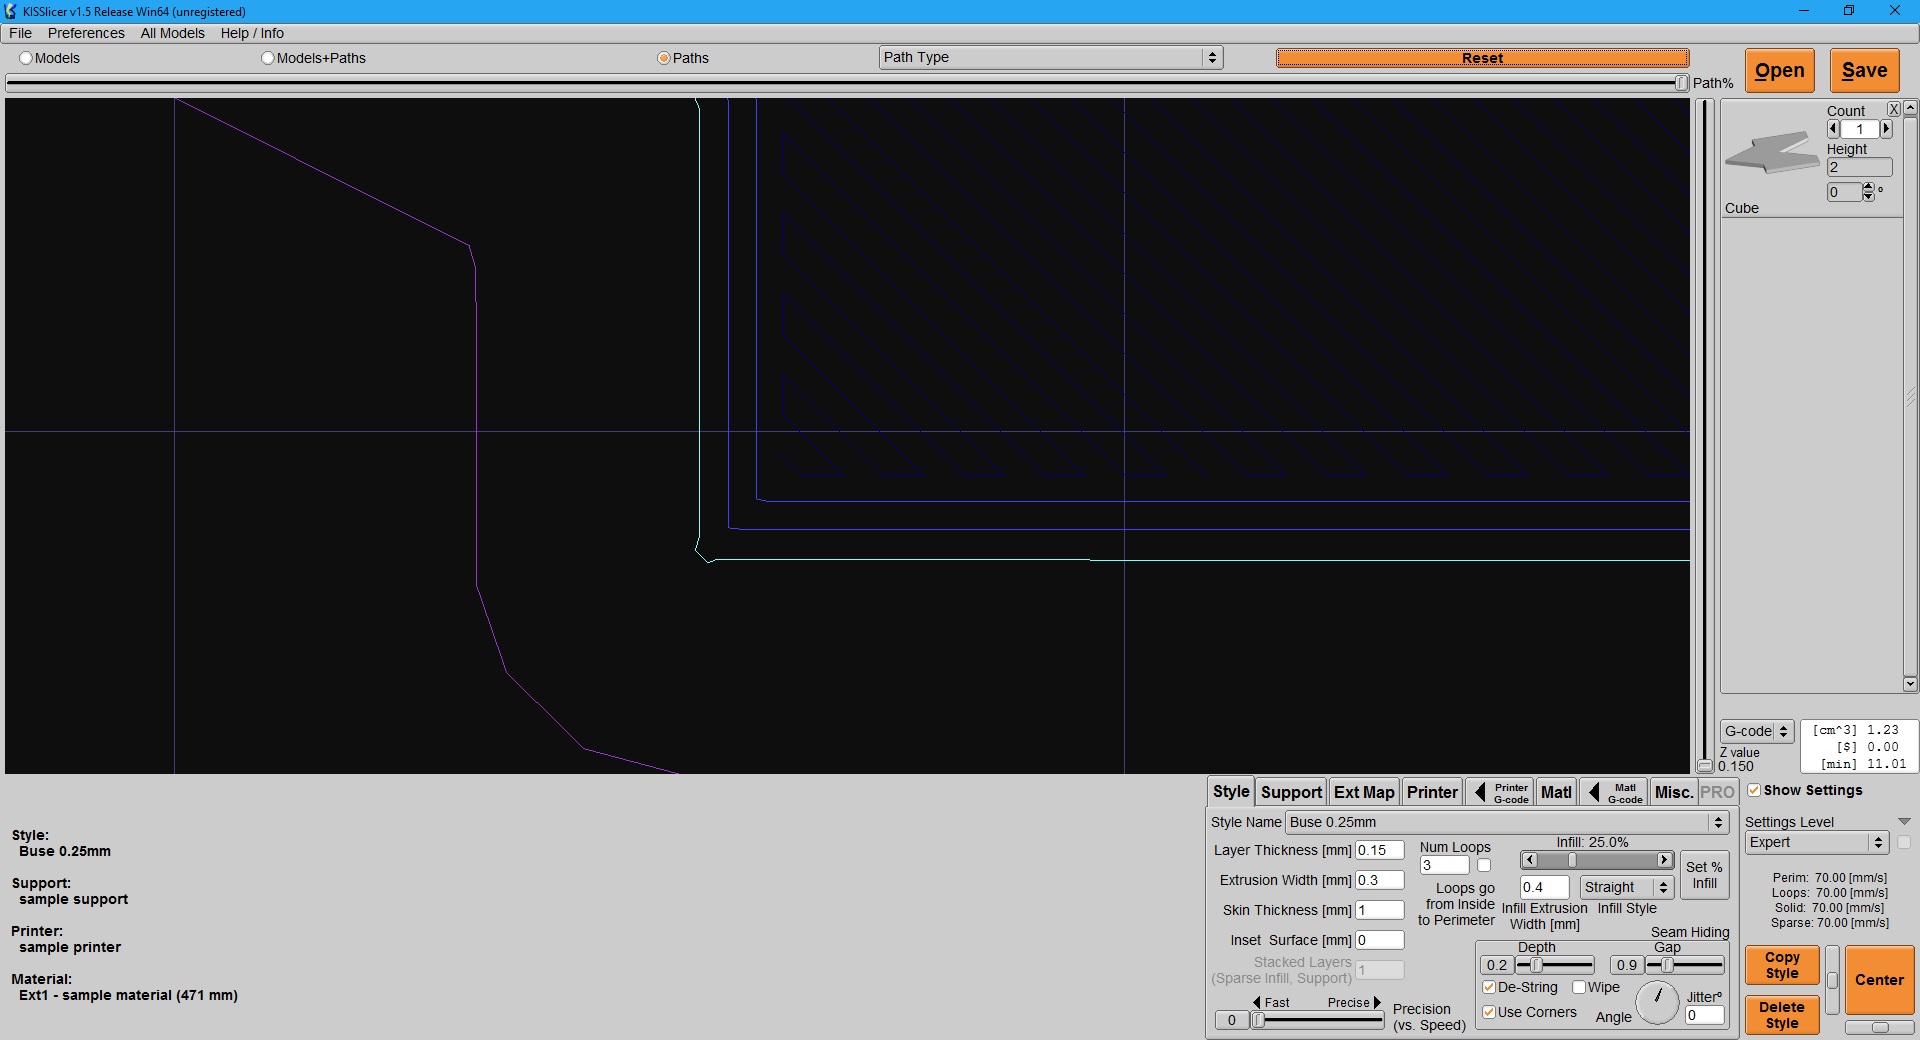Toggle the Use Corners checkbox
1920x1040 pixels.
click(1489, 1012)
